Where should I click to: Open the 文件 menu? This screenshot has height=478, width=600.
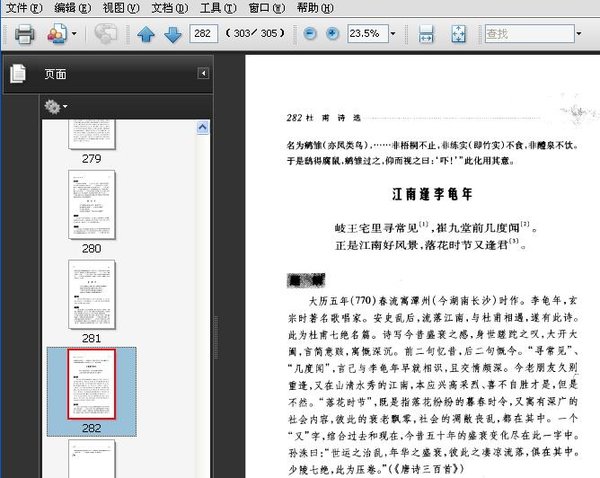(21, 8)
